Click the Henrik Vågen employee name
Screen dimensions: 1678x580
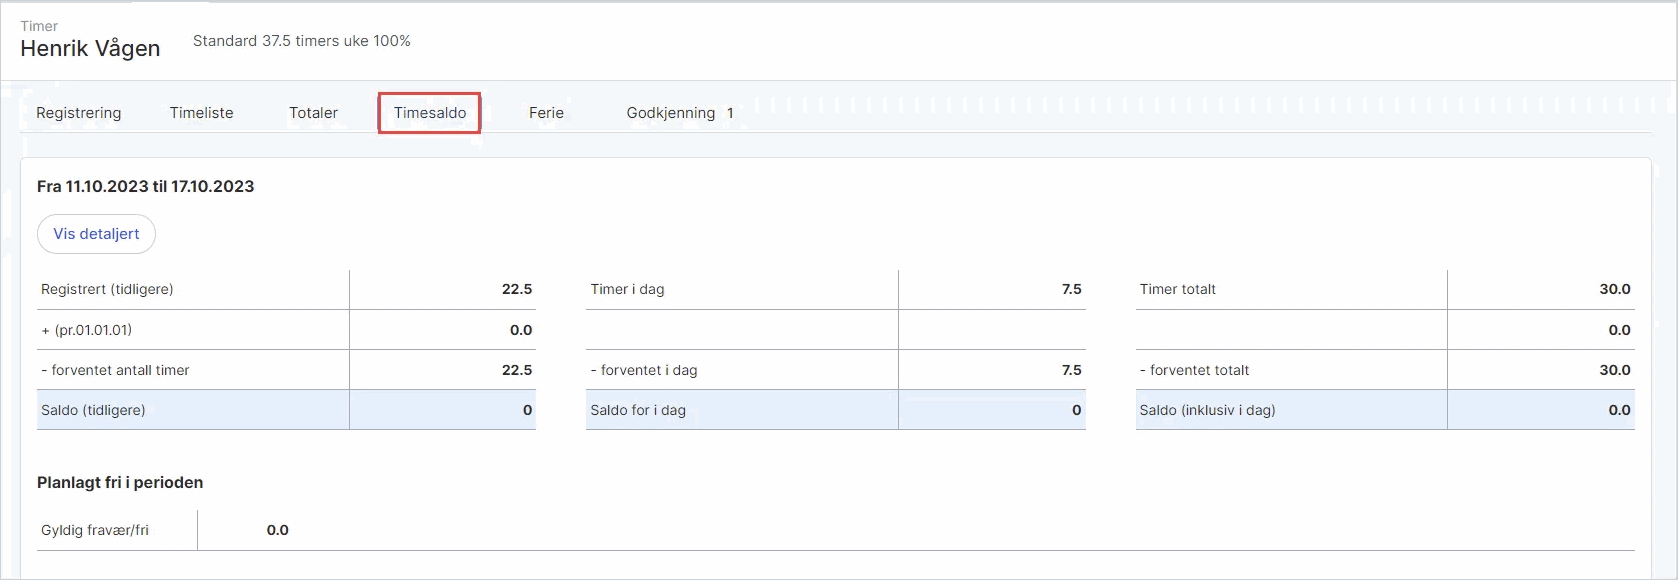coord(90,48)
